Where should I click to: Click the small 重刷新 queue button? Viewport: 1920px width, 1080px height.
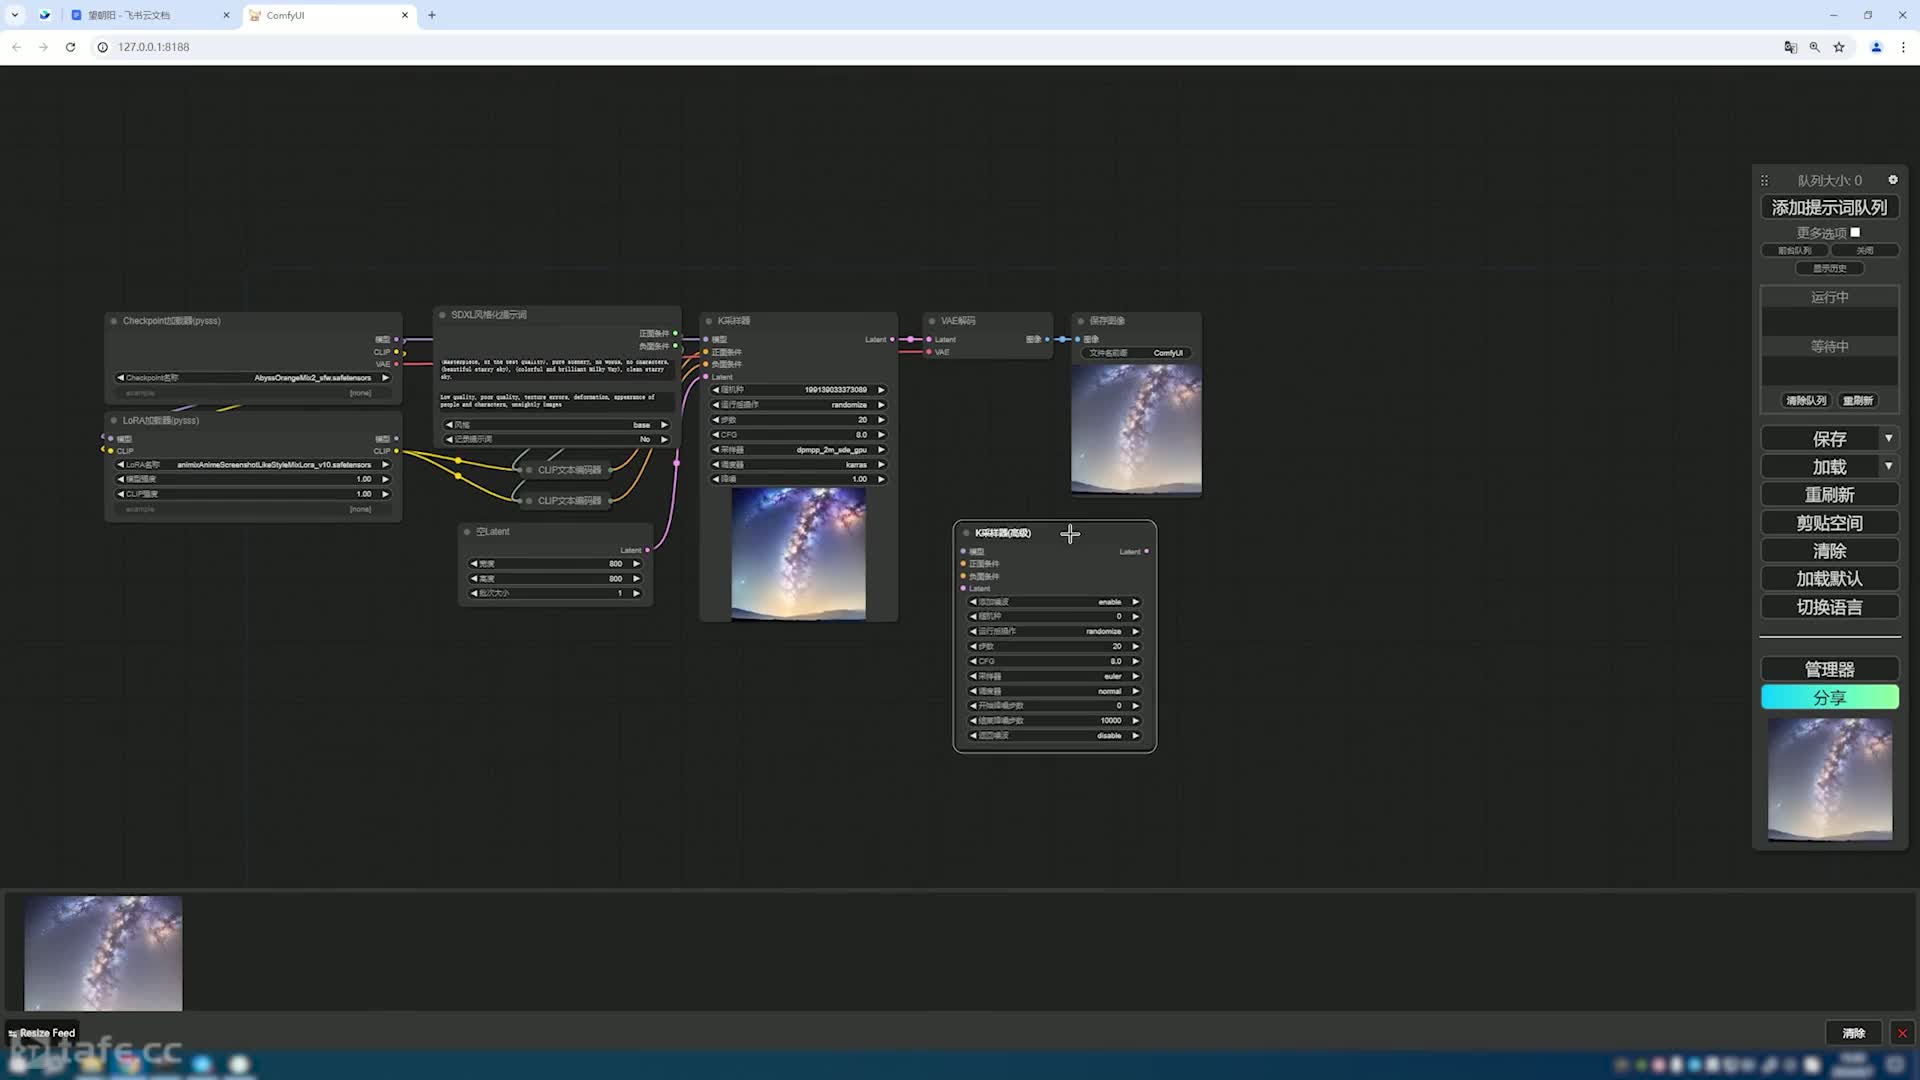[x=1857, y=400]
